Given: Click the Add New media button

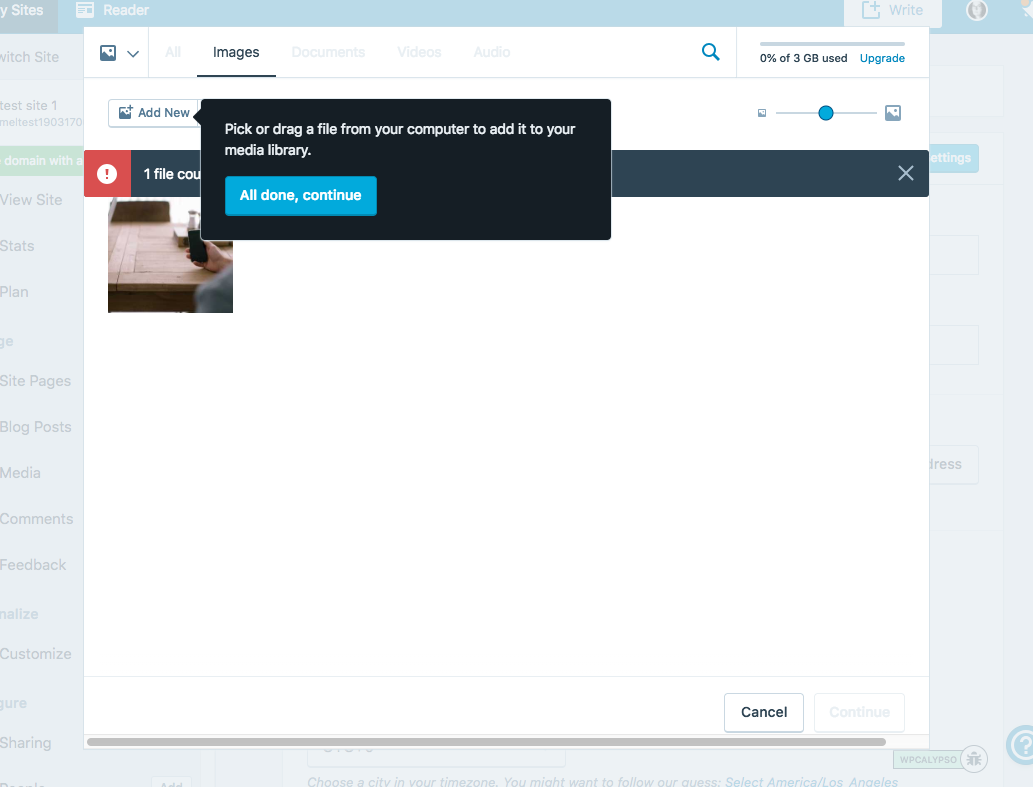Looking at the screenshot, I should click(154, 113).
